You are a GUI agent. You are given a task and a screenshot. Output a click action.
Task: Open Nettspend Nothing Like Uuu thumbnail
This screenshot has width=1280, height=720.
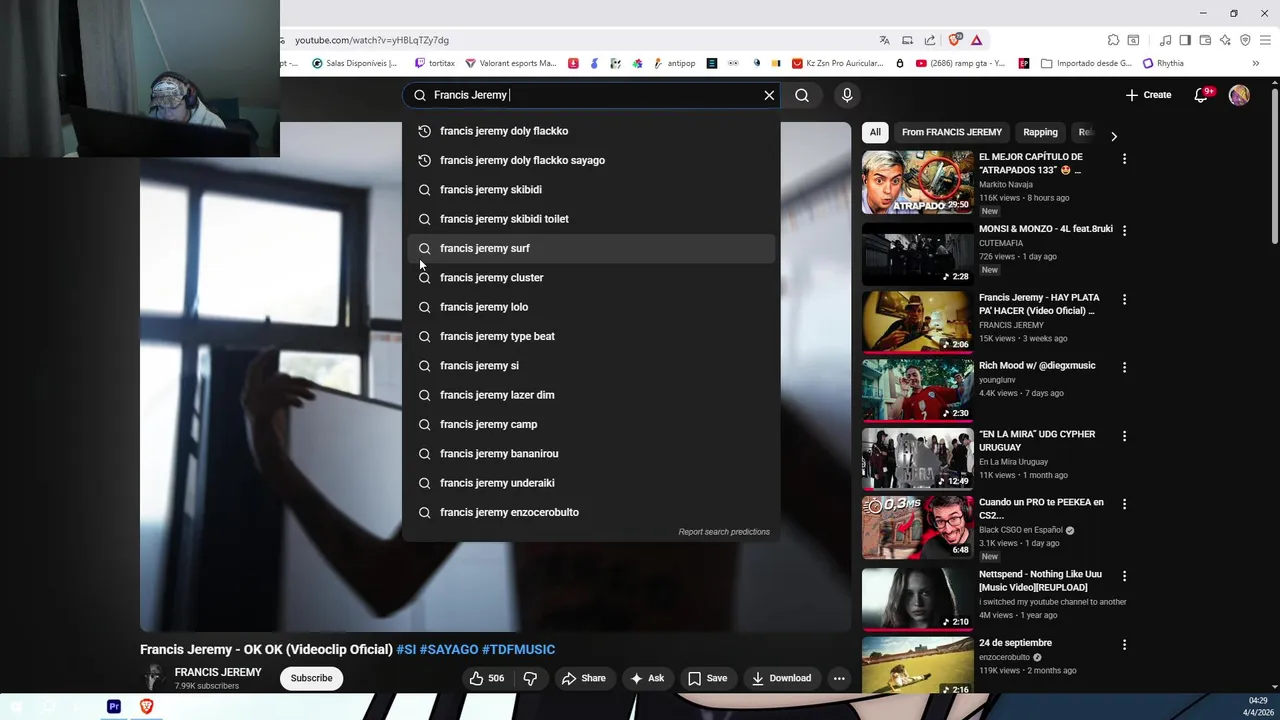[917, 598]
